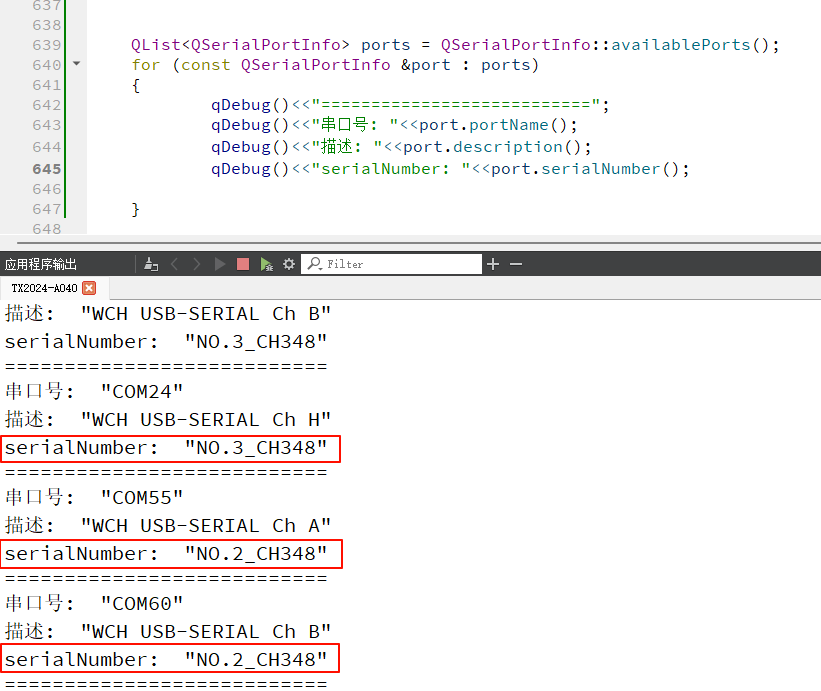Screen dimensions: 821x691
Task: Select the TX2024-A040 output tab
Action: point(44,288)
